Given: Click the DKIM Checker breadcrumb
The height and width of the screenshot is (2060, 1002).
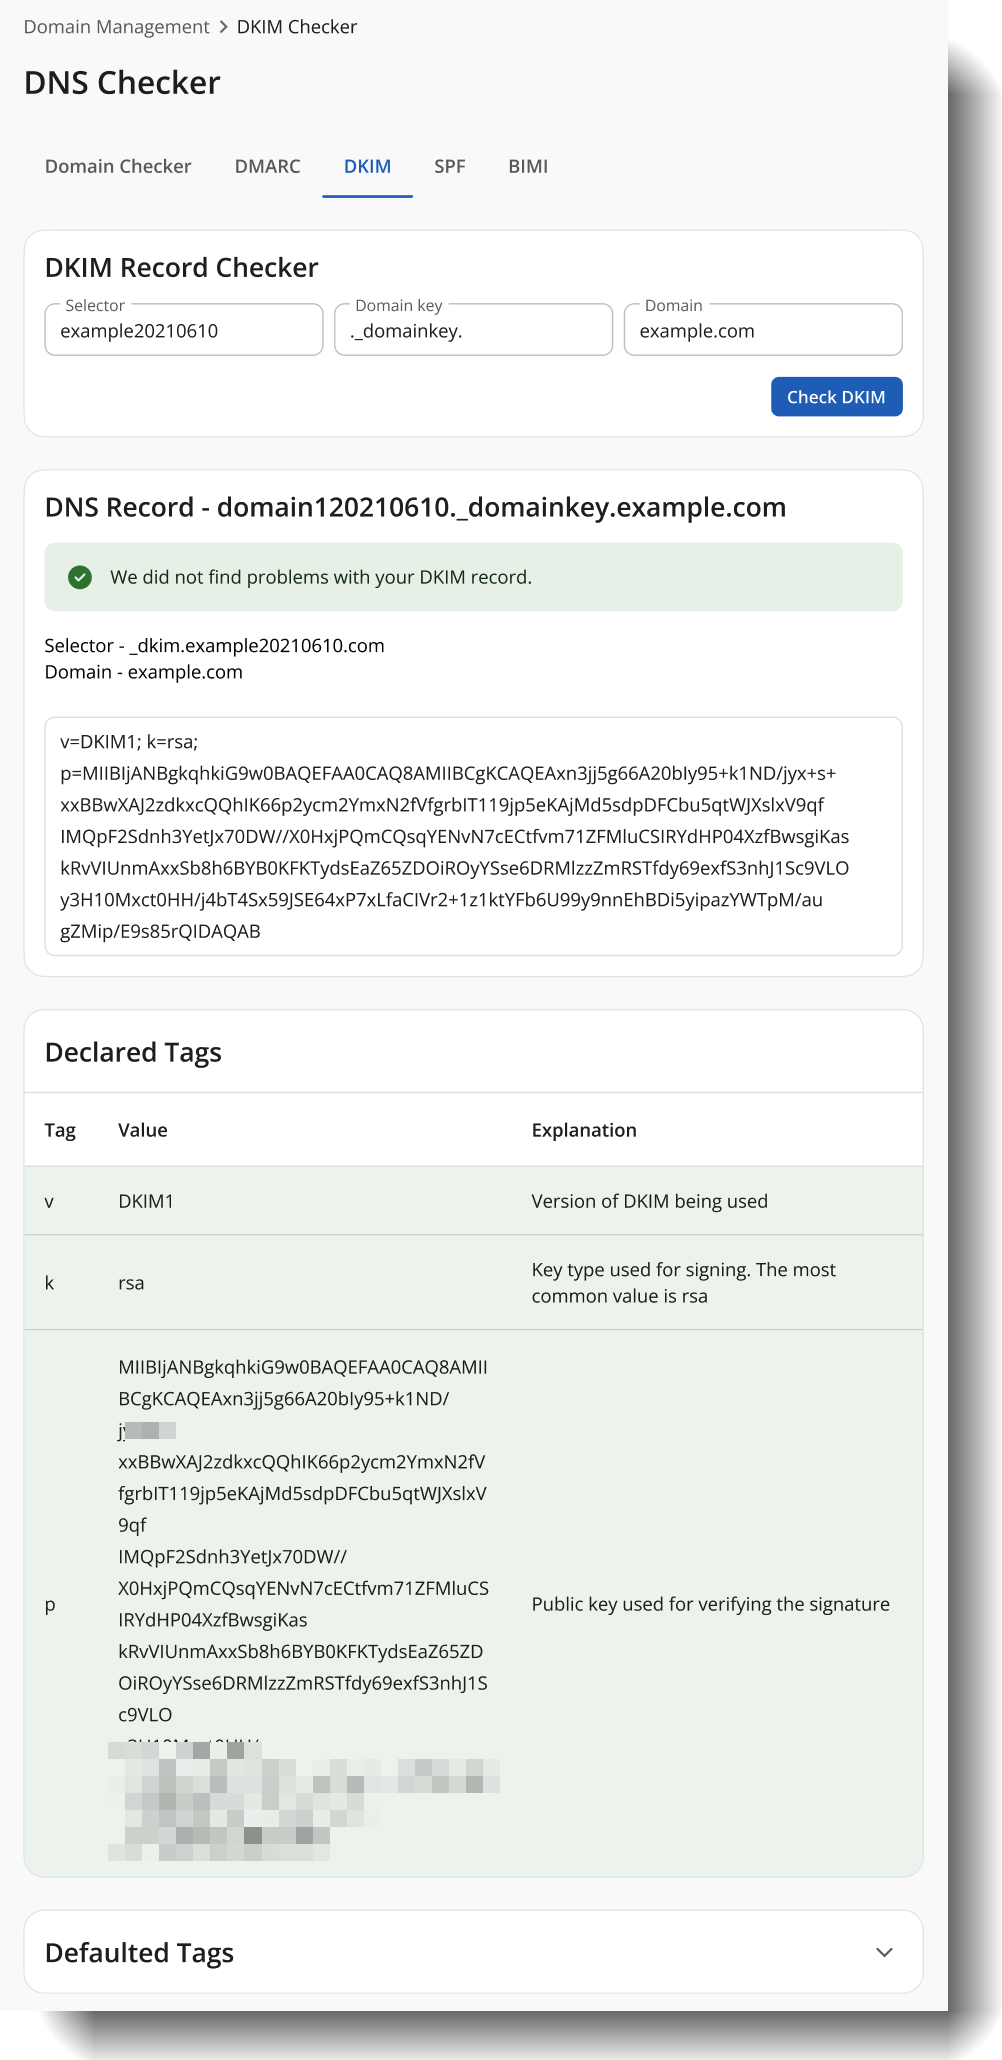Looking at the screenshot, I should click(296, 27).
